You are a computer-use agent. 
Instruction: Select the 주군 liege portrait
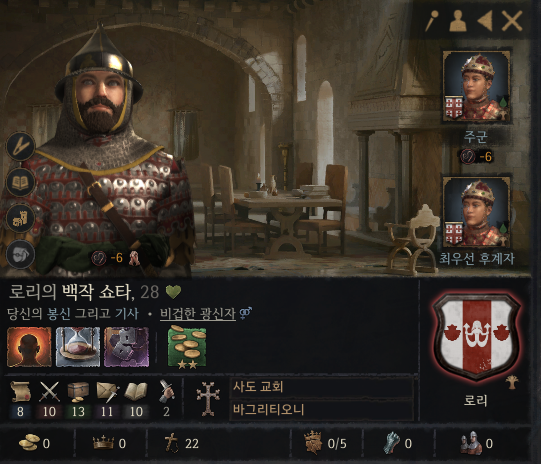[x=476, y=87]
